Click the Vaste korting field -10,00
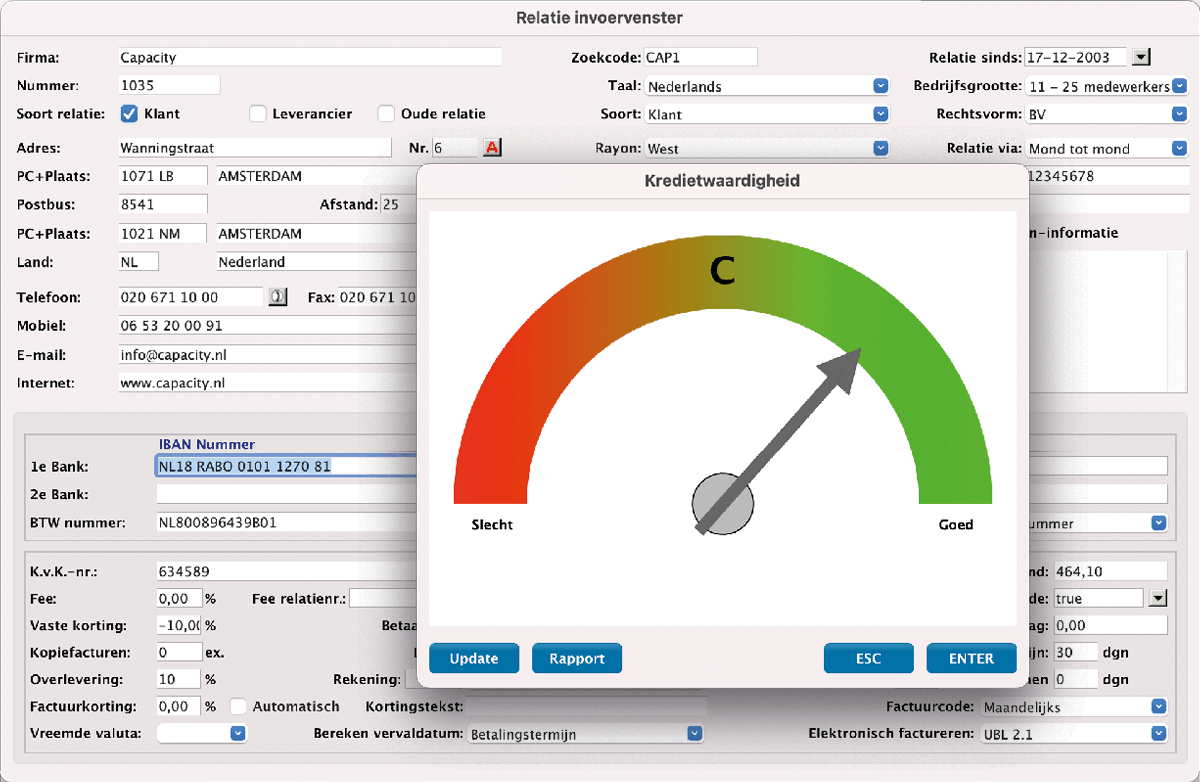The image size is (1200, 782). click(179, 625)
